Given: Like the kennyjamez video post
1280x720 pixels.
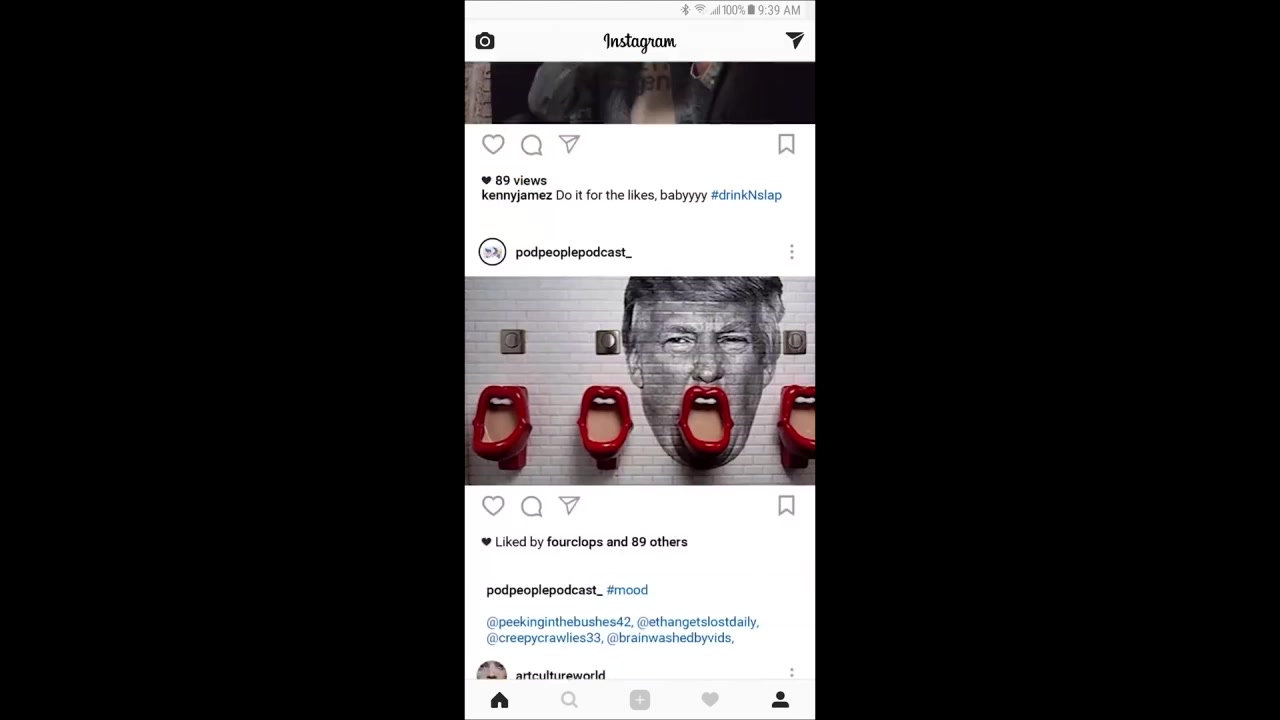Looking at the screenshot, I should coord(493,145).
